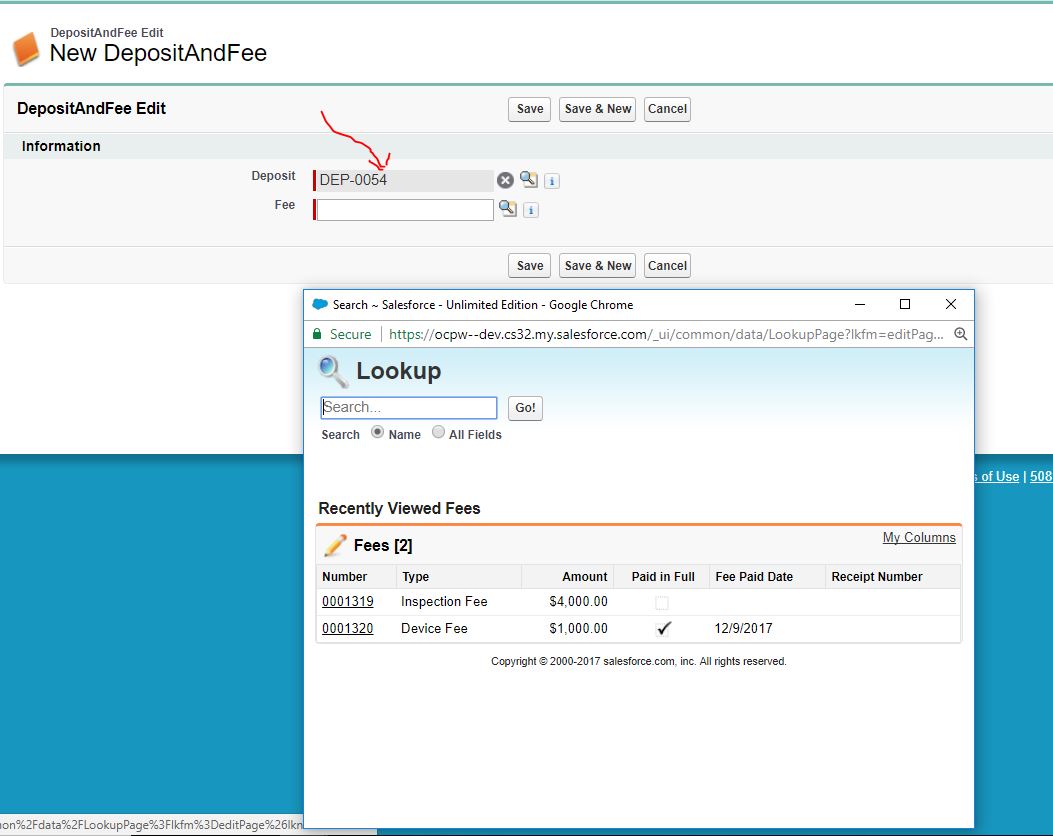1053x836 pixels.
Task: Open fee record 0001319
Action: click(x=347, y=602)
